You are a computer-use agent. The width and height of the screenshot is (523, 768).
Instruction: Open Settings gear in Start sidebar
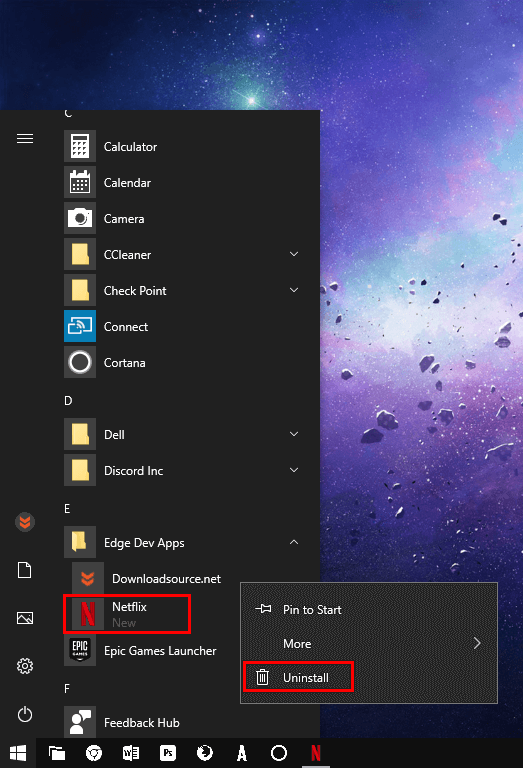[25, 666]
